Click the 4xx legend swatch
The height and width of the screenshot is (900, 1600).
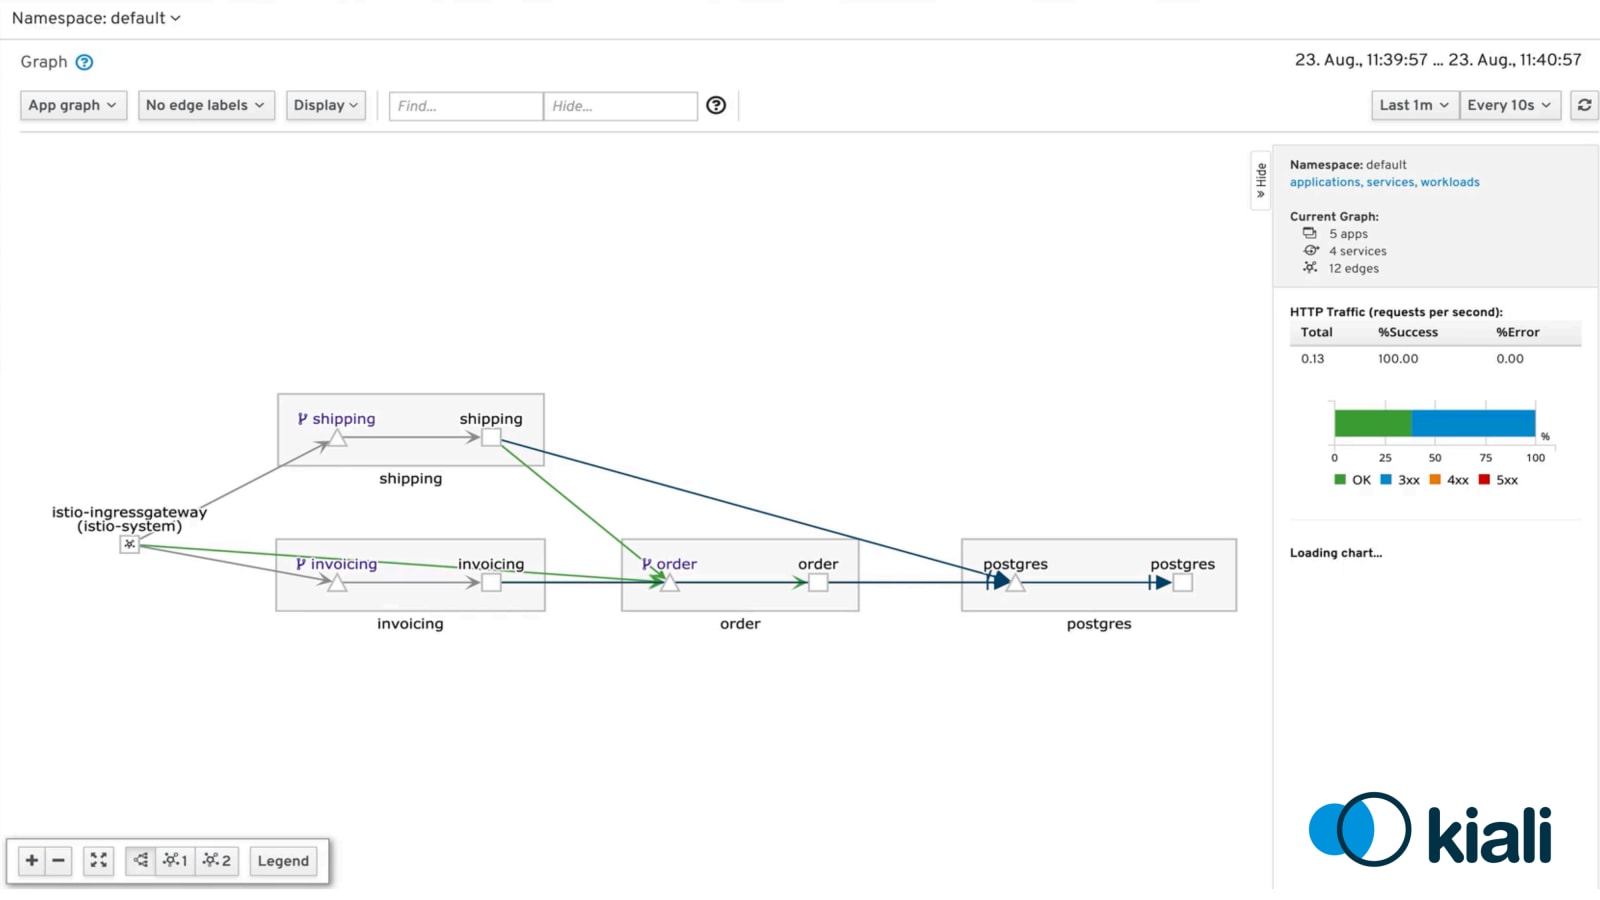click(x=1435, y=480)
